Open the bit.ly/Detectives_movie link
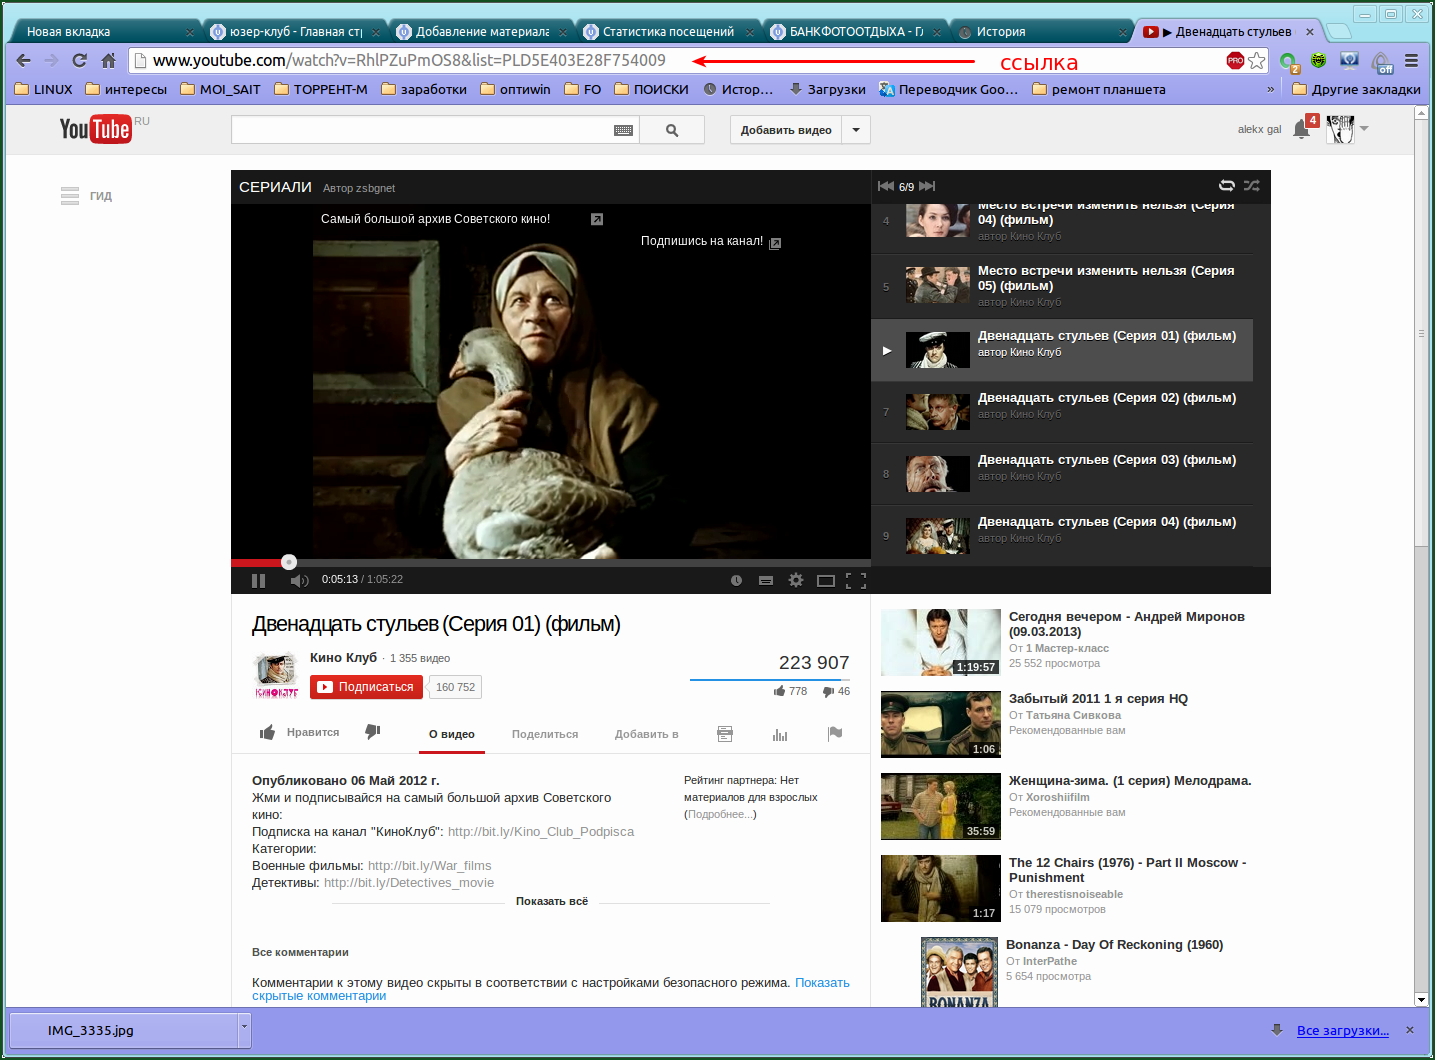 pyautogui.click(x=409, y=883)
